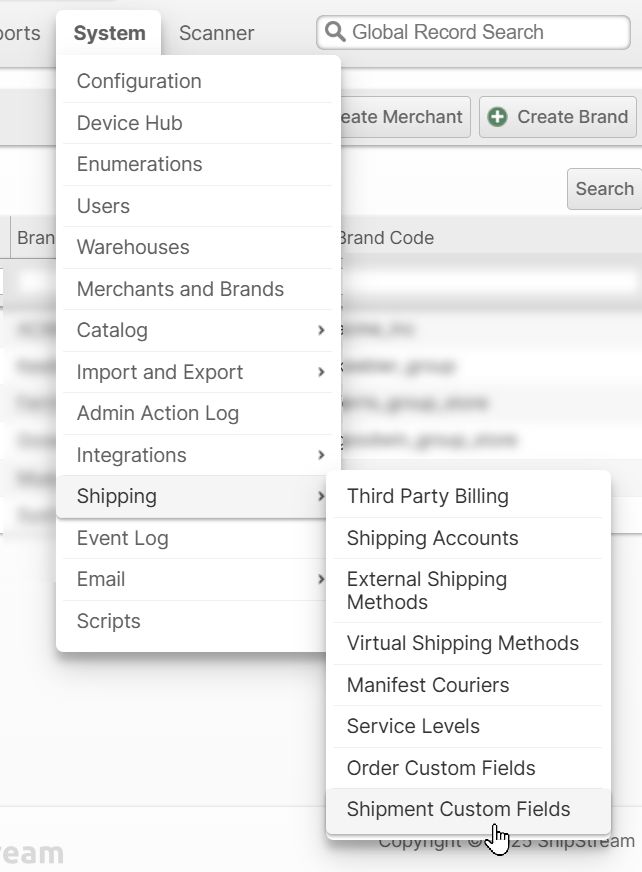The image size is (642, 872).
Task: Open Manifest Couriers
Action: [427, 685]
